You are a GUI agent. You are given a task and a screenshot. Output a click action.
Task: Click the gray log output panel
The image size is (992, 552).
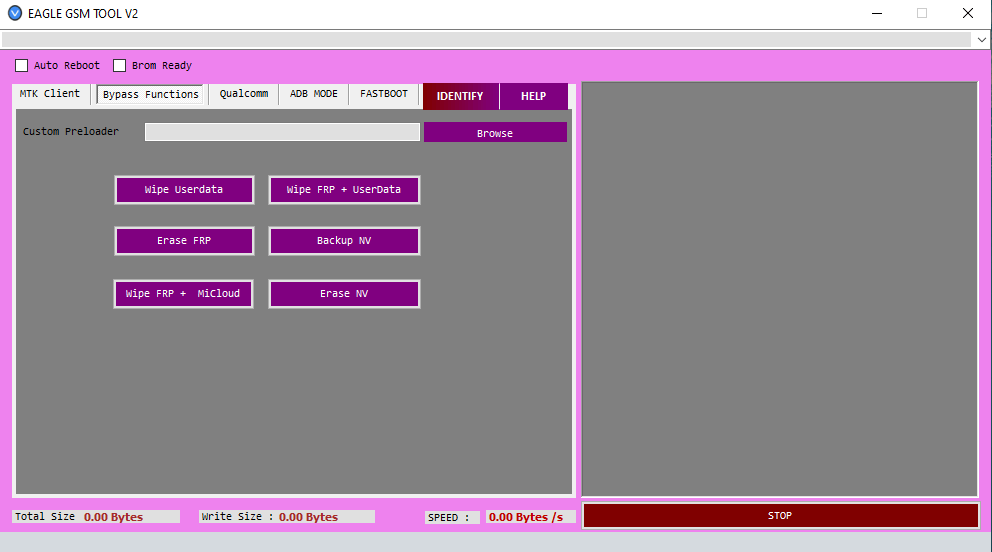[x=779, y=289]
